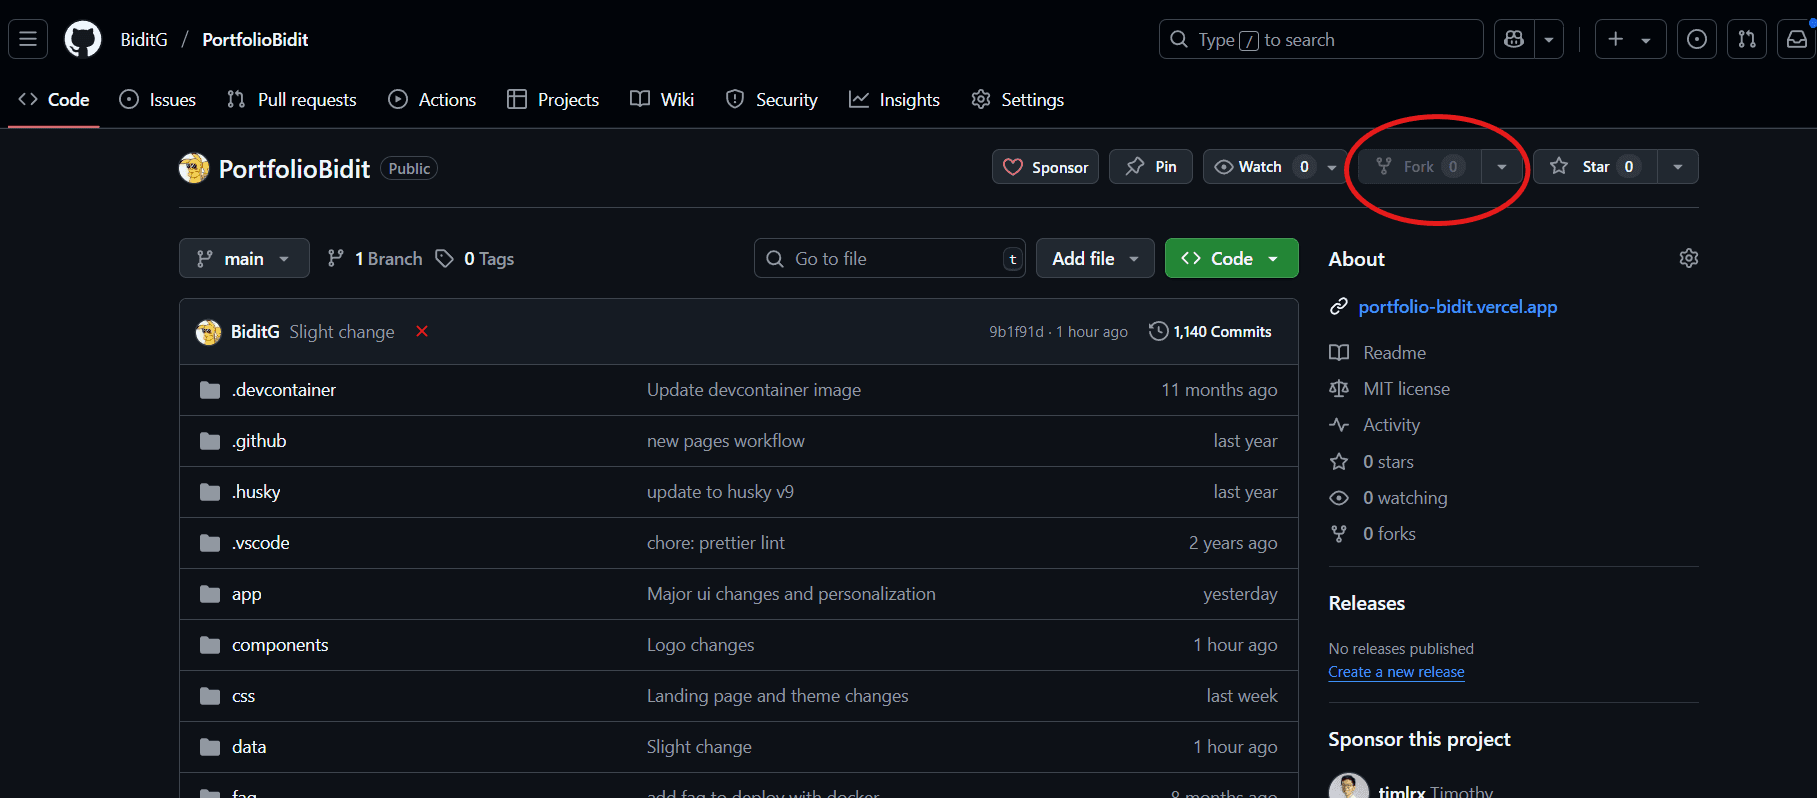This screenshot has width=1817, height=798.
Task: Click the failed status X icon on commit
Action: tap(422, 331)
